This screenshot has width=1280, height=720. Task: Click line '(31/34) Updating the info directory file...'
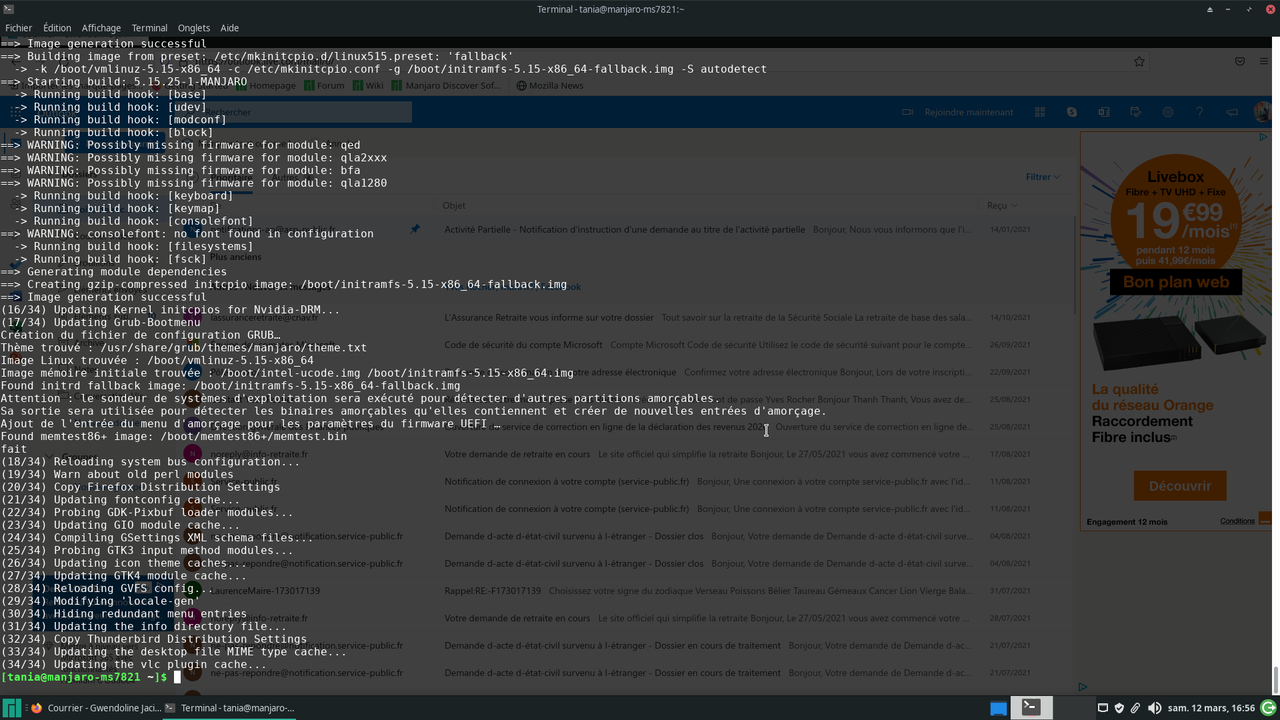(144, 626)
